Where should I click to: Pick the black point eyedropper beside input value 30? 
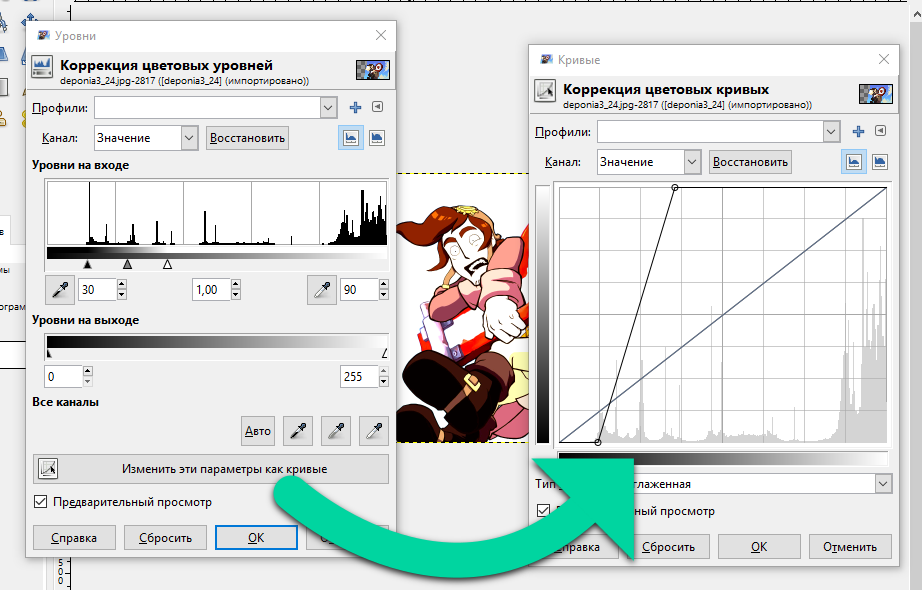pos(59,290)
